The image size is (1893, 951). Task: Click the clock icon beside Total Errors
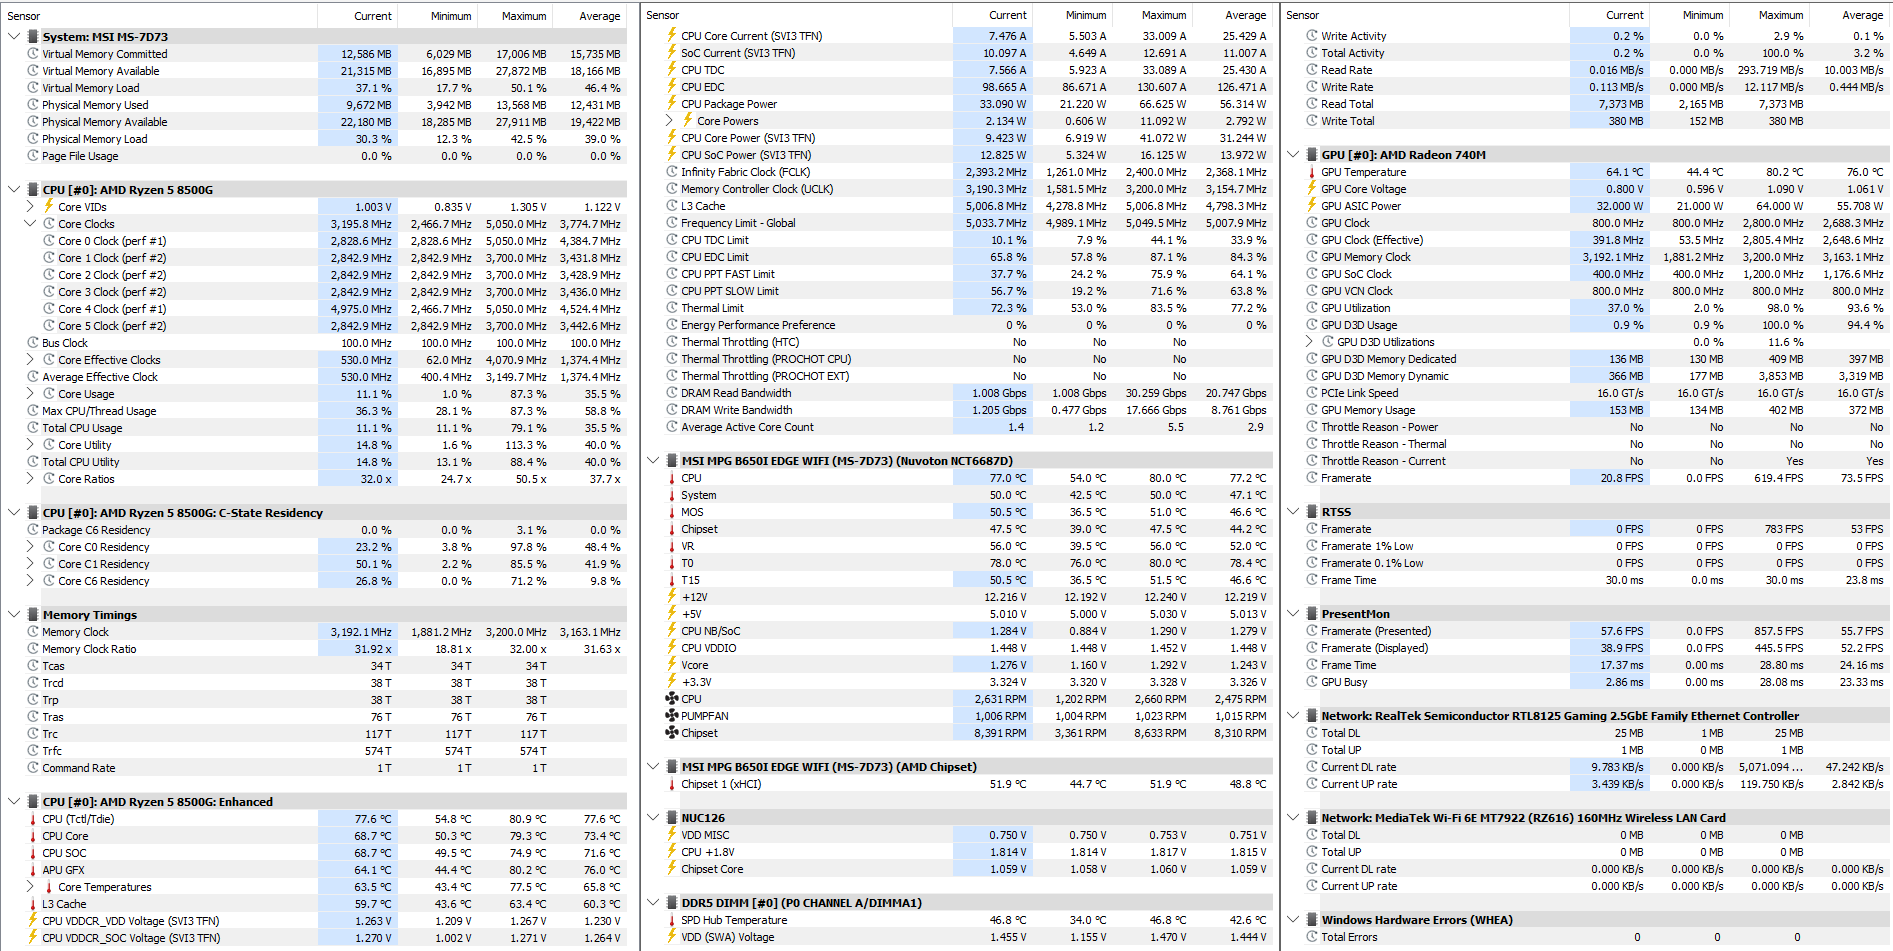pos(1312,937)
